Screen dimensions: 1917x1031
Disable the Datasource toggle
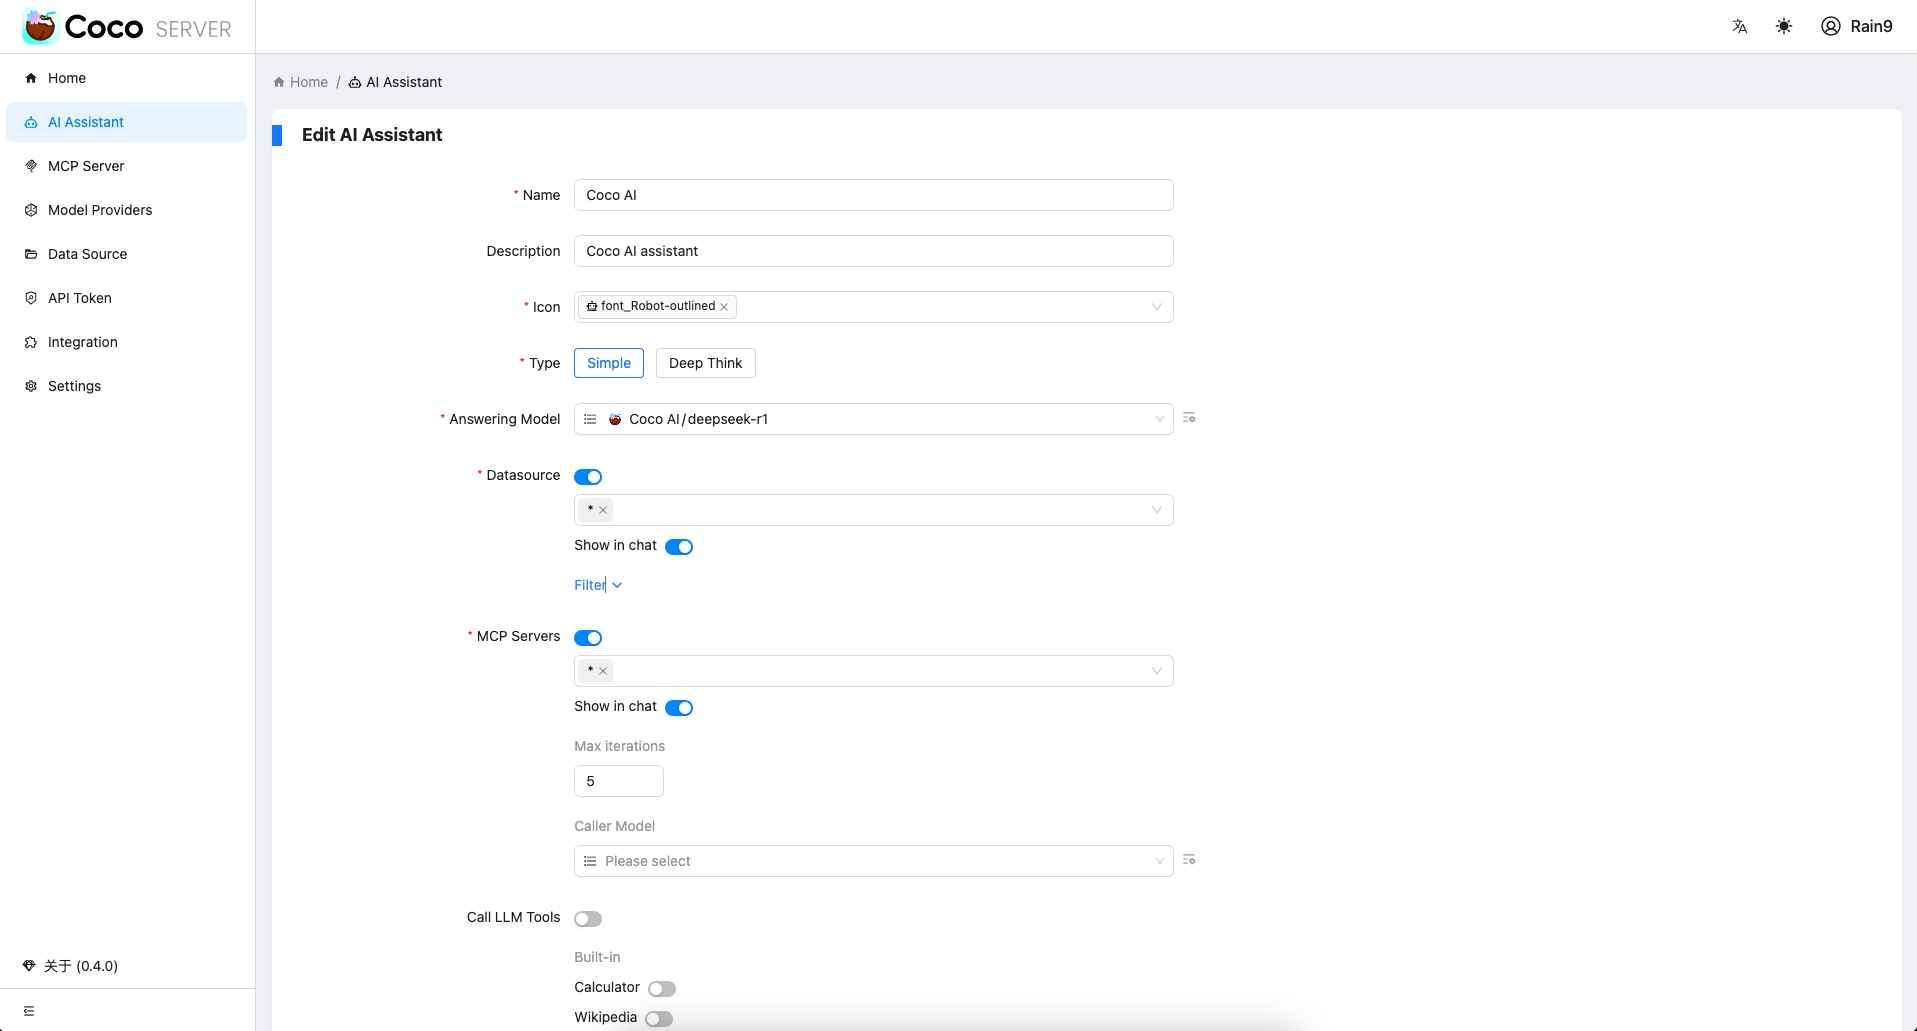pos(588,477)
